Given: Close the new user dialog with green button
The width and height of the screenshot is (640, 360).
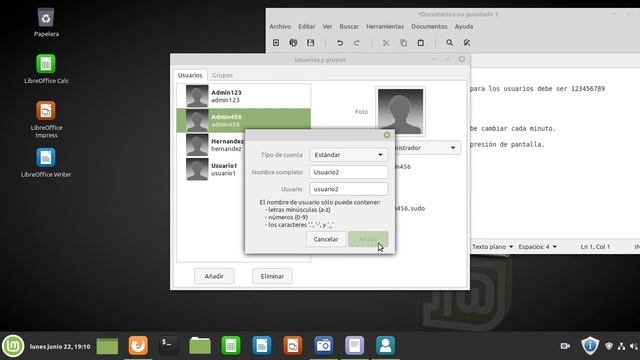Looking at the screenshot, I should coord(387,135).
